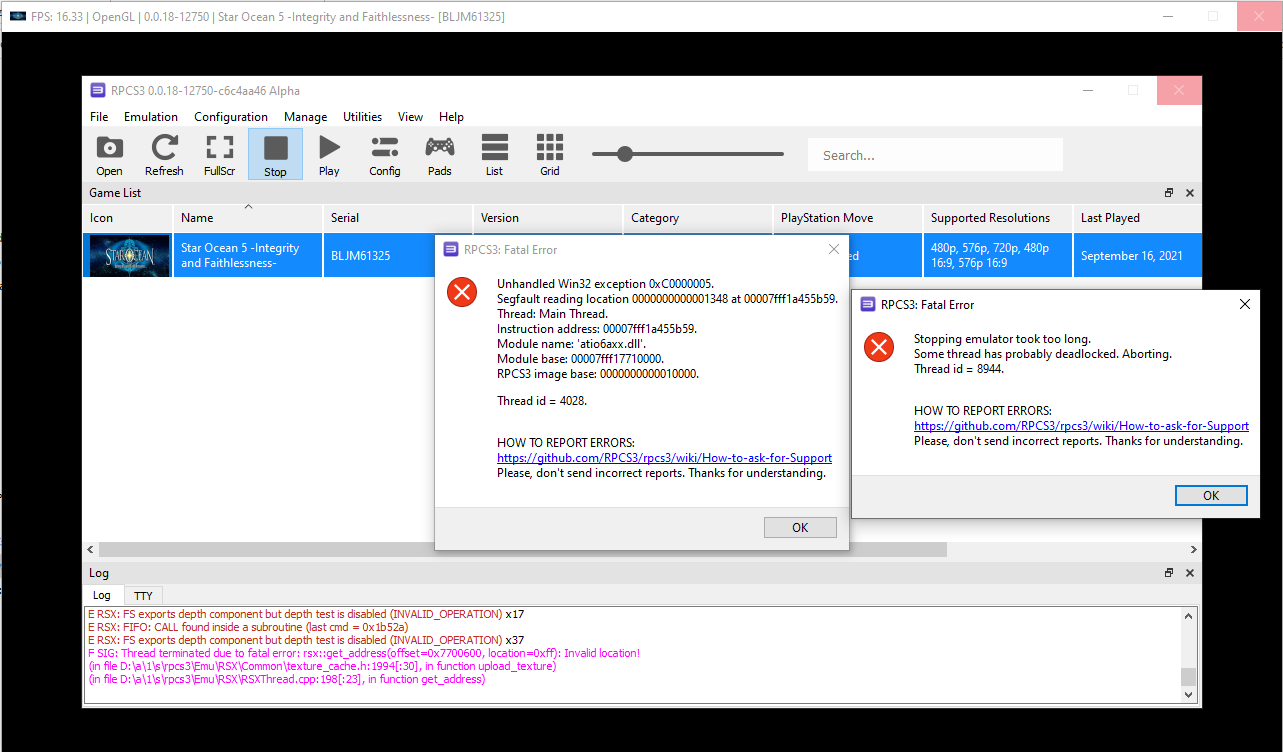Open support link in Win32 exception dialog
1283x752 pixels.
point(664,458)
